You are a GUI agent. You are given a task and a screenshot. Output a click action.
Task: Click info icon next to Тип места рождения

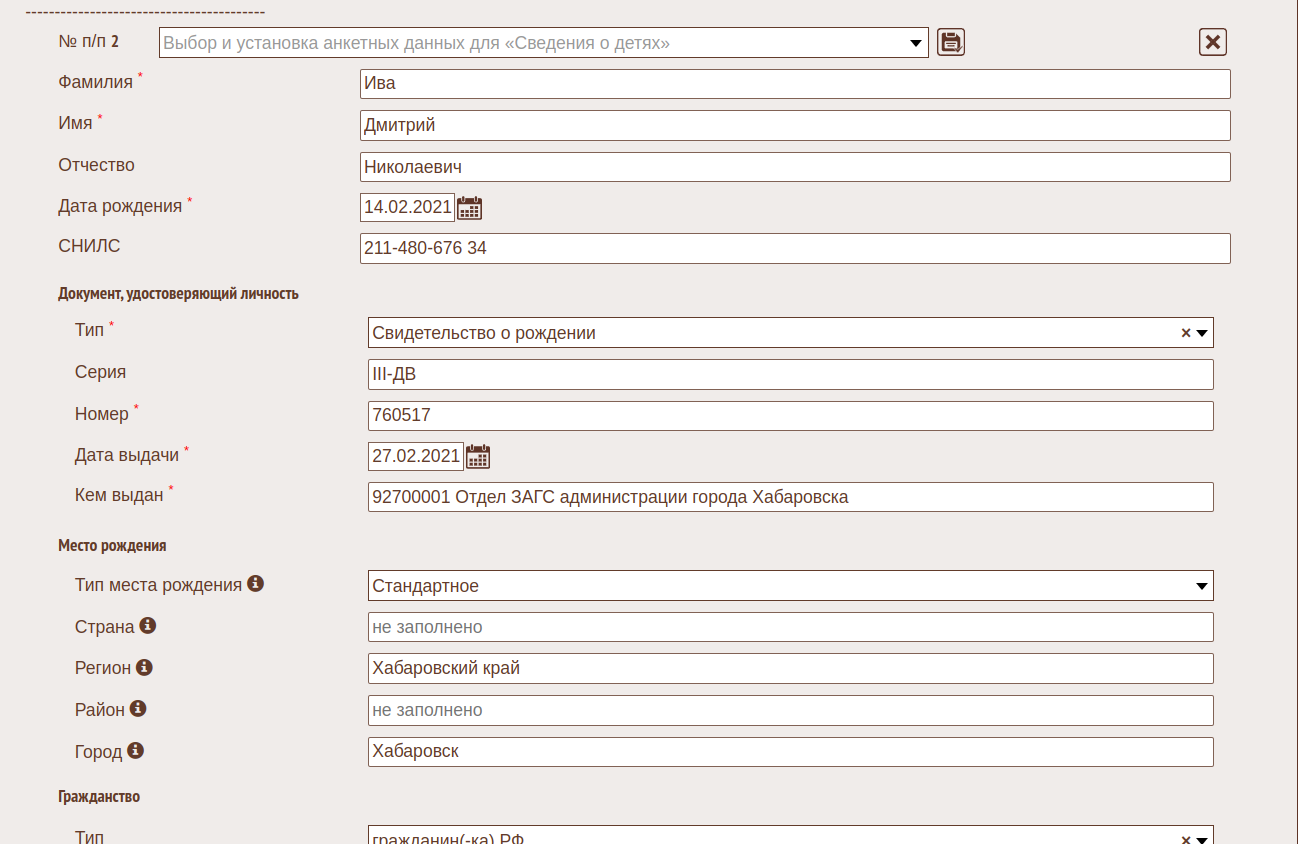(x=255, y=583)
